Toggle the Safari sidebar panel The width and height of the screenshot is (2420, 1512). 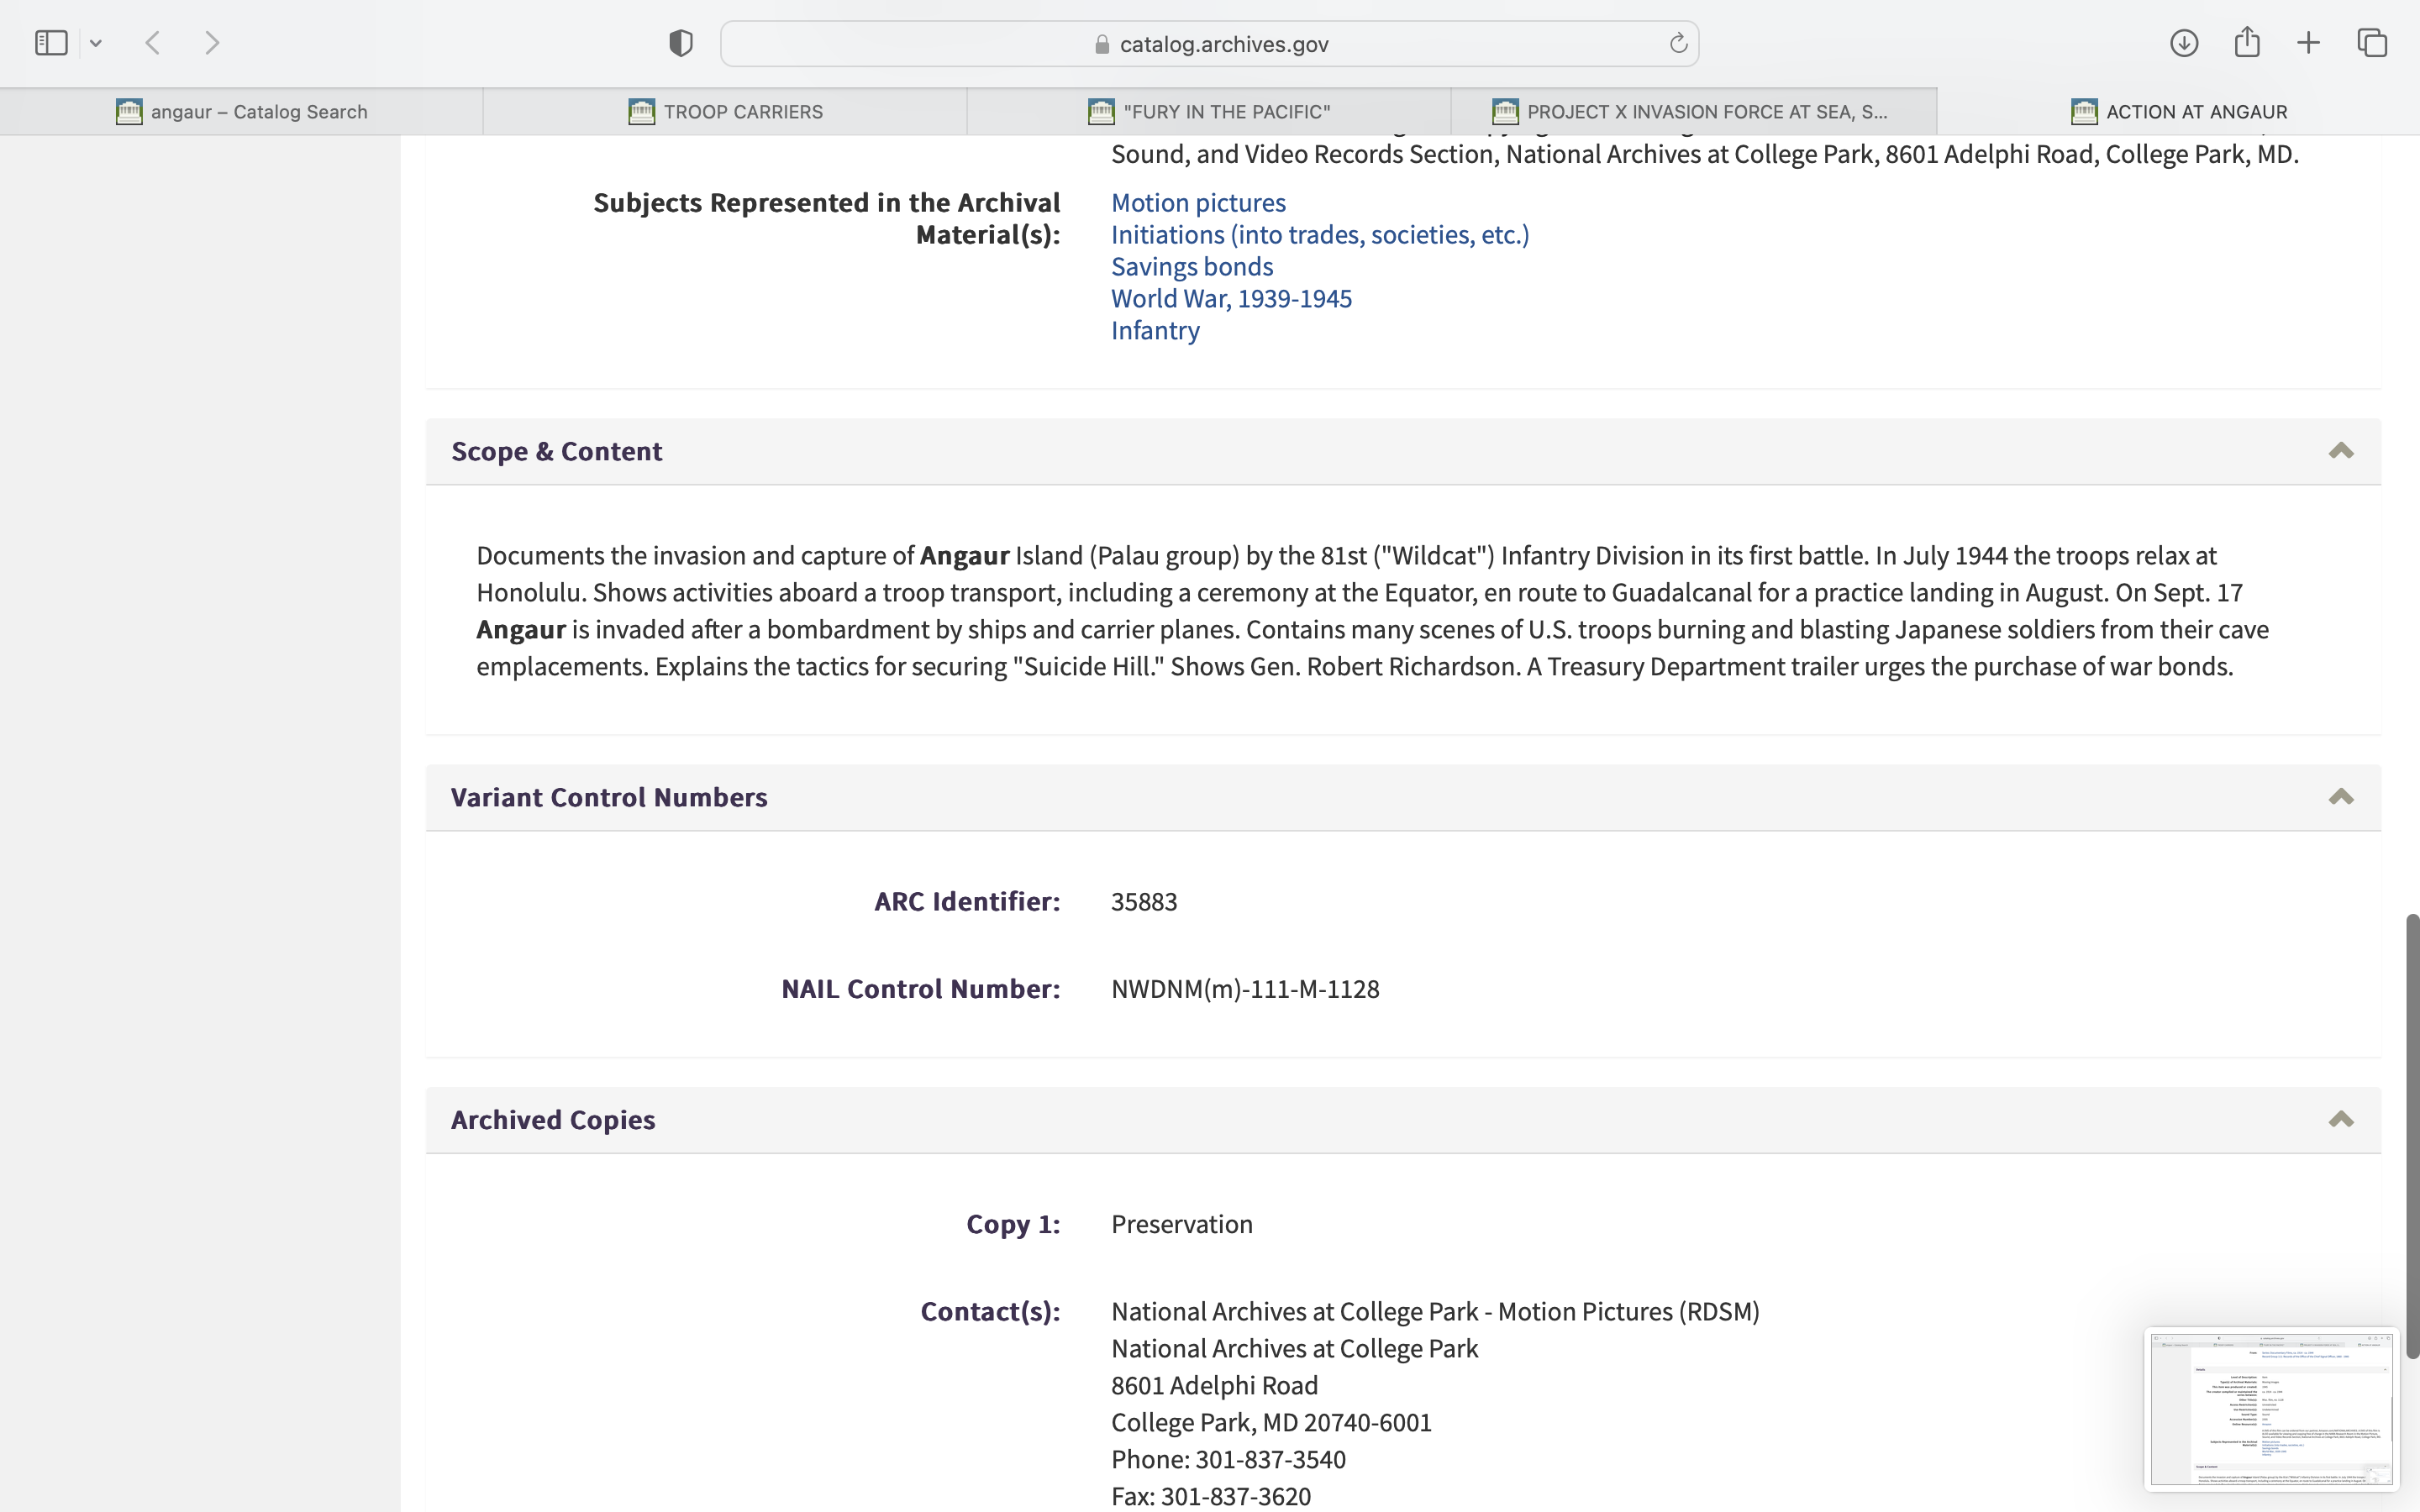(51, 43)
